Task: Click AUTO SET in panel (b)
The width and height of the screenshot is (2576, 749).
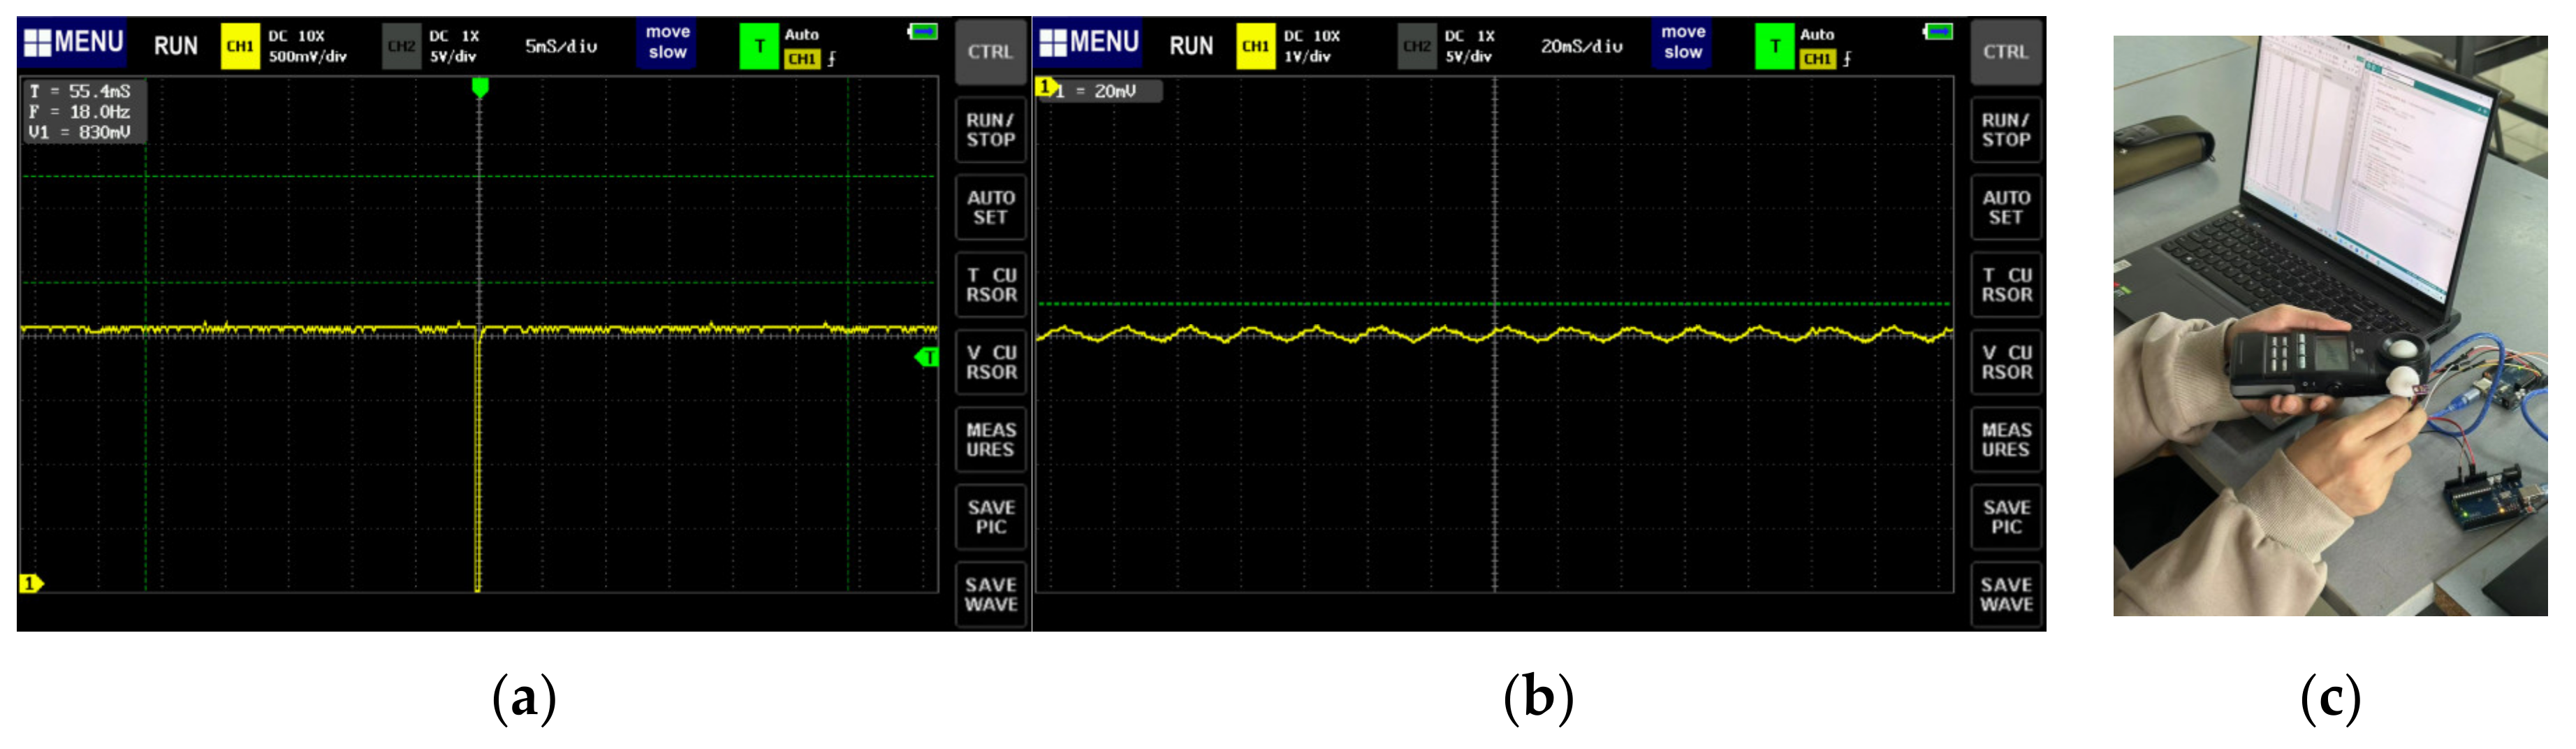Action: coord(2006,207)
